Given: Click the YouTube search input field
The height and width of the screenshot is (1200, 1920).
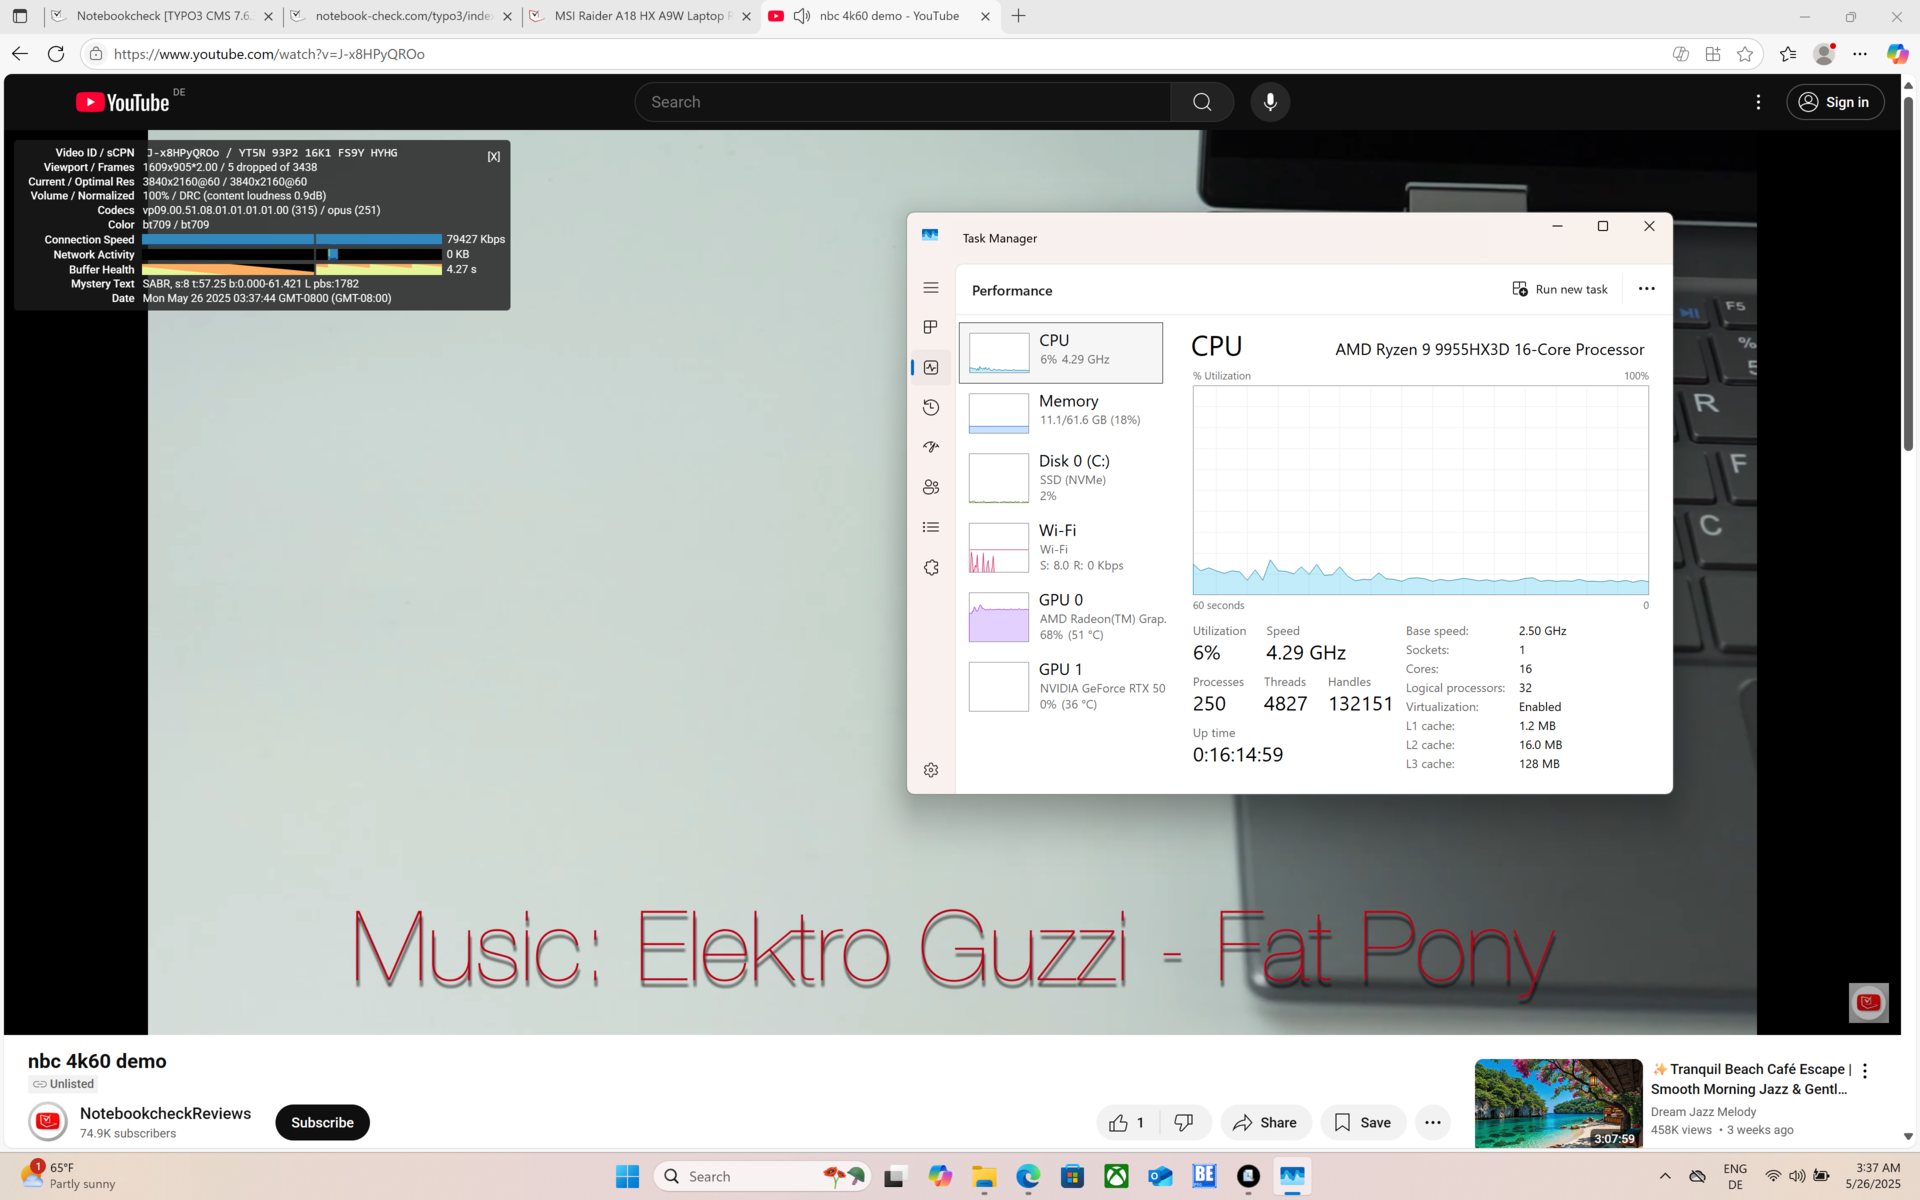Looking at the screenshot, I should pos(900,102).
